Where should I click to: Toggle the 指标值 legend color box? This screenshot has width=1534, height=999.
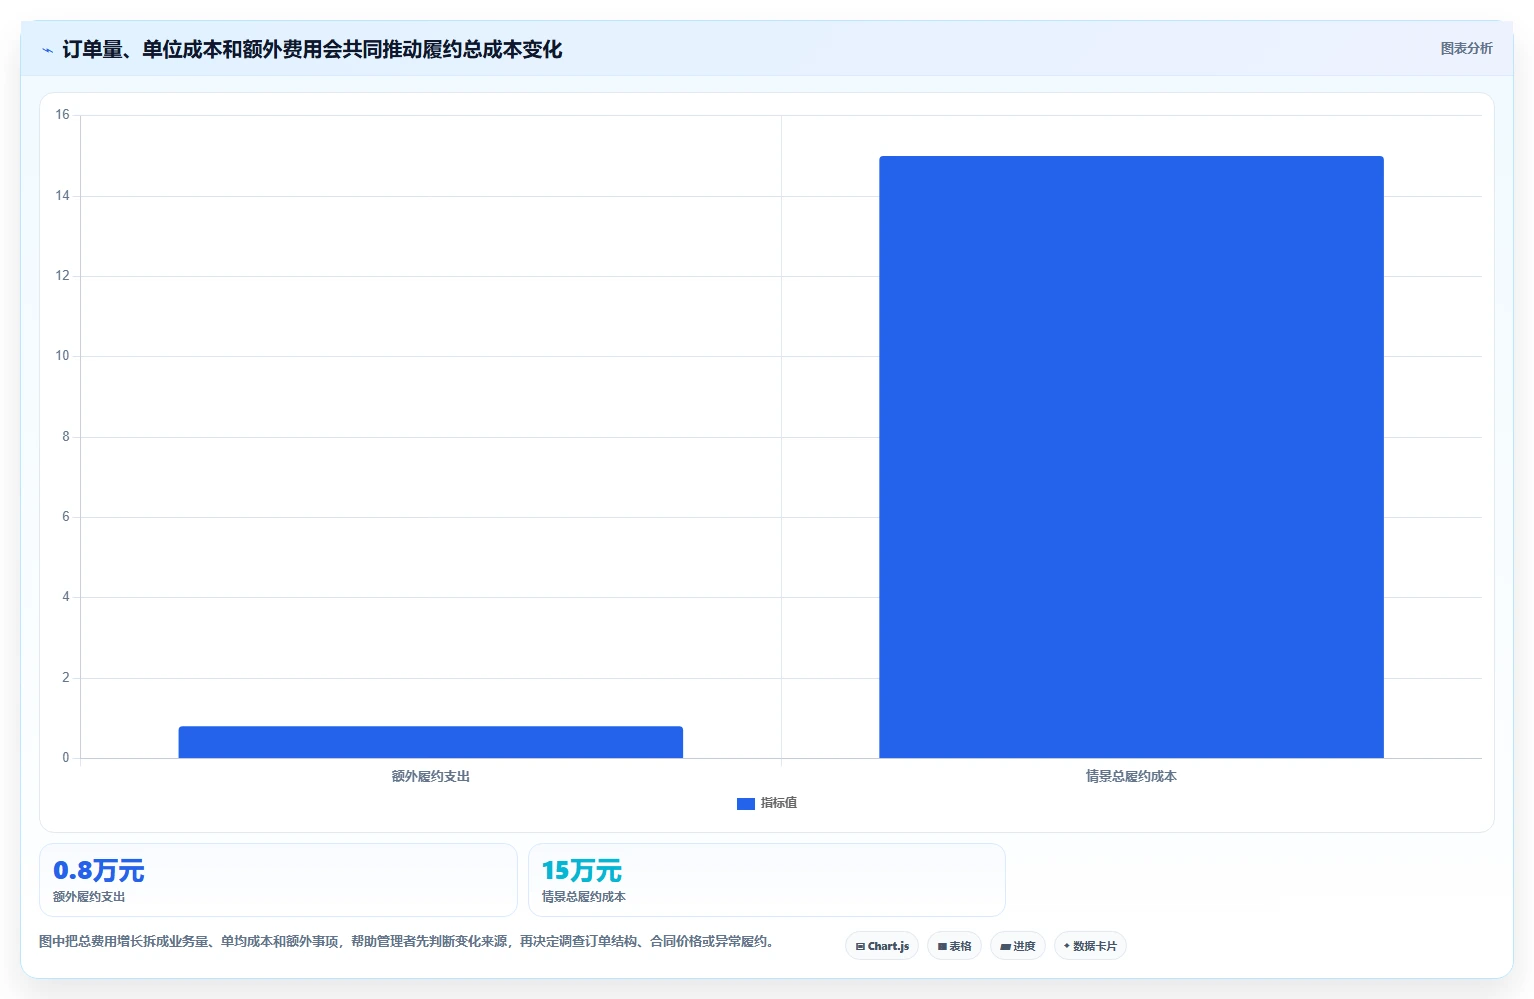[x=745, y=803]
